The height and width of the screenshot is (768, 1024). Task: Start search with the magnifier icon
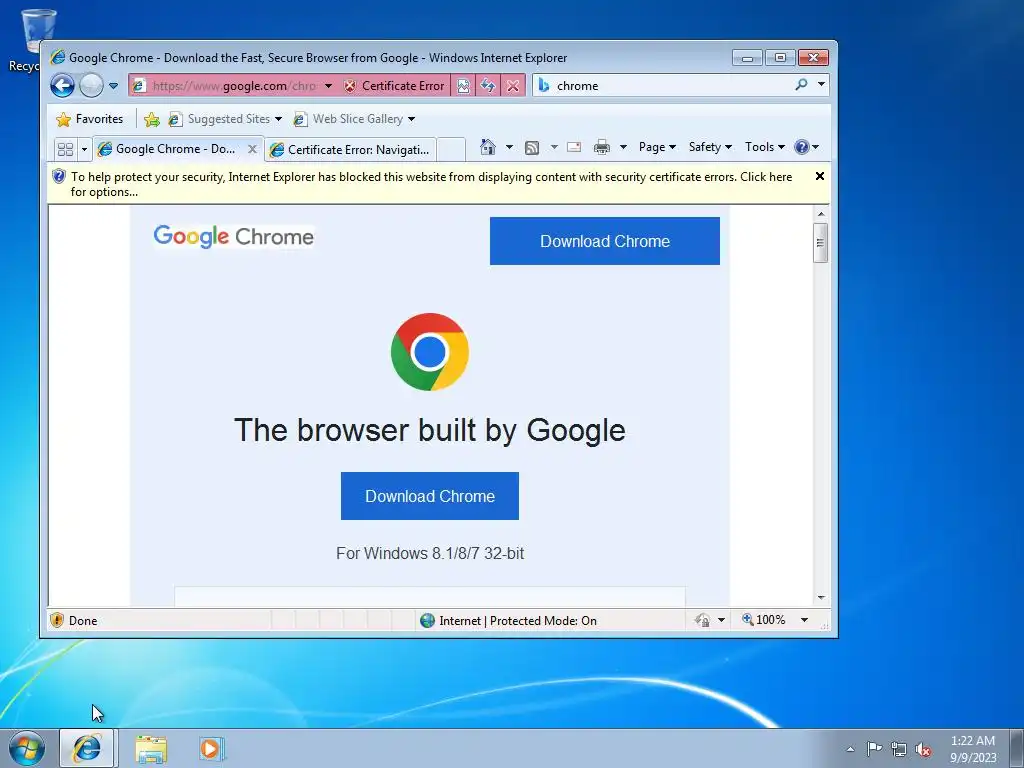[x=802, y=85]
